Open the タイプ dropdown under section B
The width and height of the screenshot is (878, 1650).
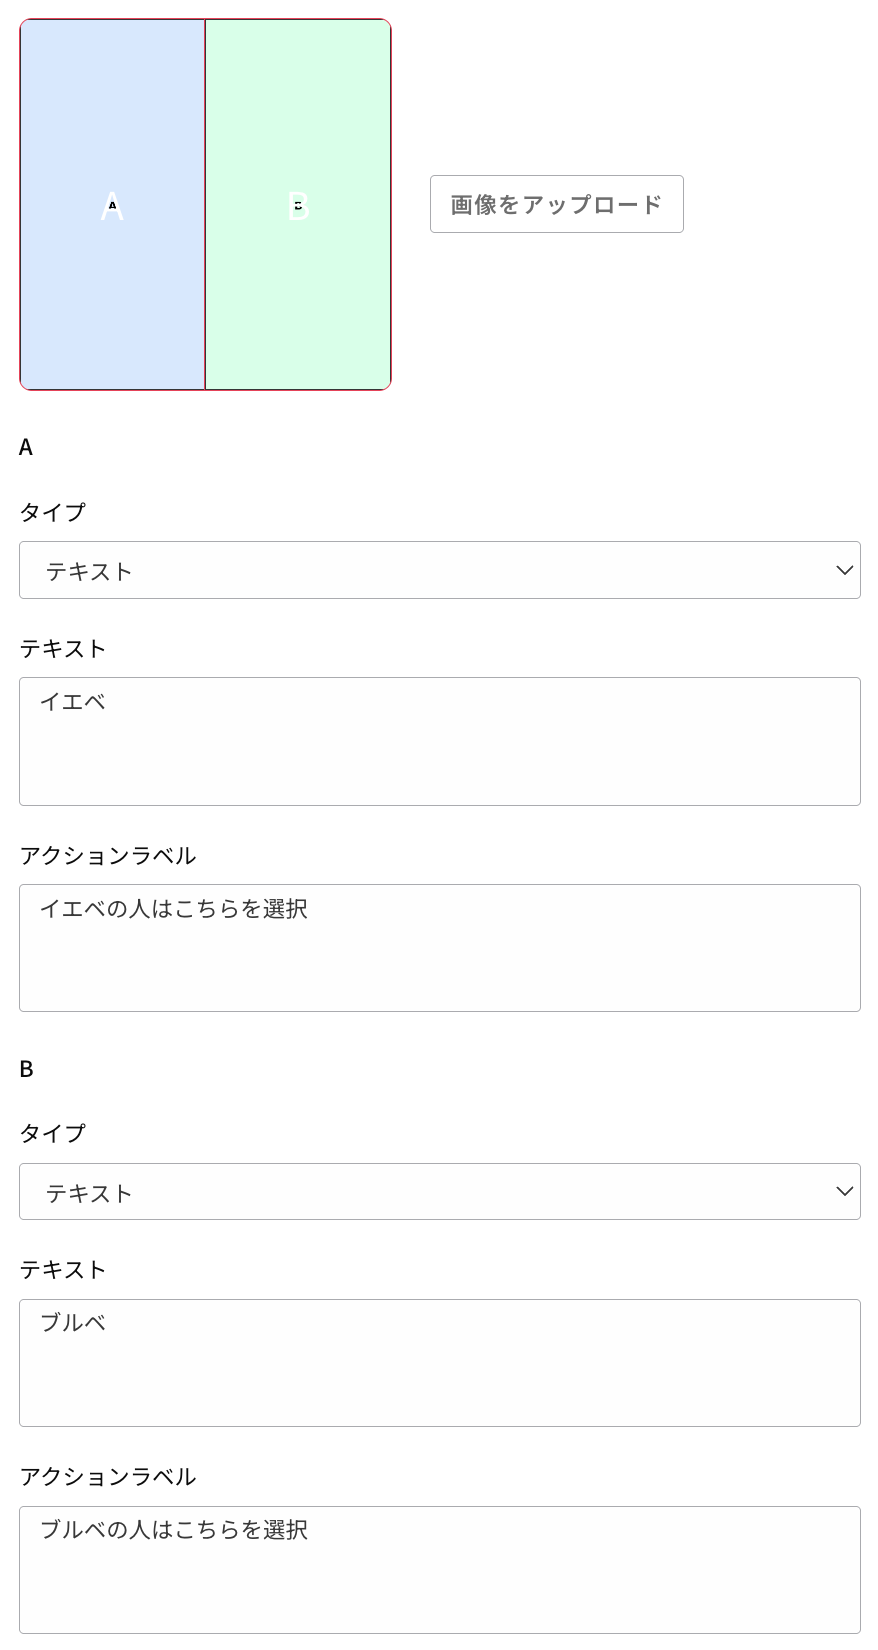(x=440, y=1191)
